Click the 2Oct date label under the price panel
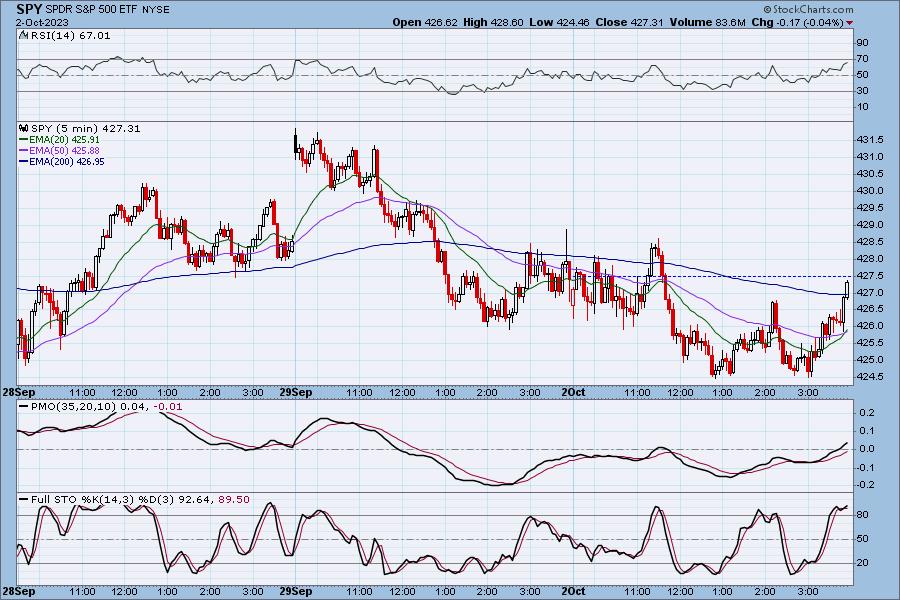The height and width of the screenshot is (600, 900). (x=573, y=393)
